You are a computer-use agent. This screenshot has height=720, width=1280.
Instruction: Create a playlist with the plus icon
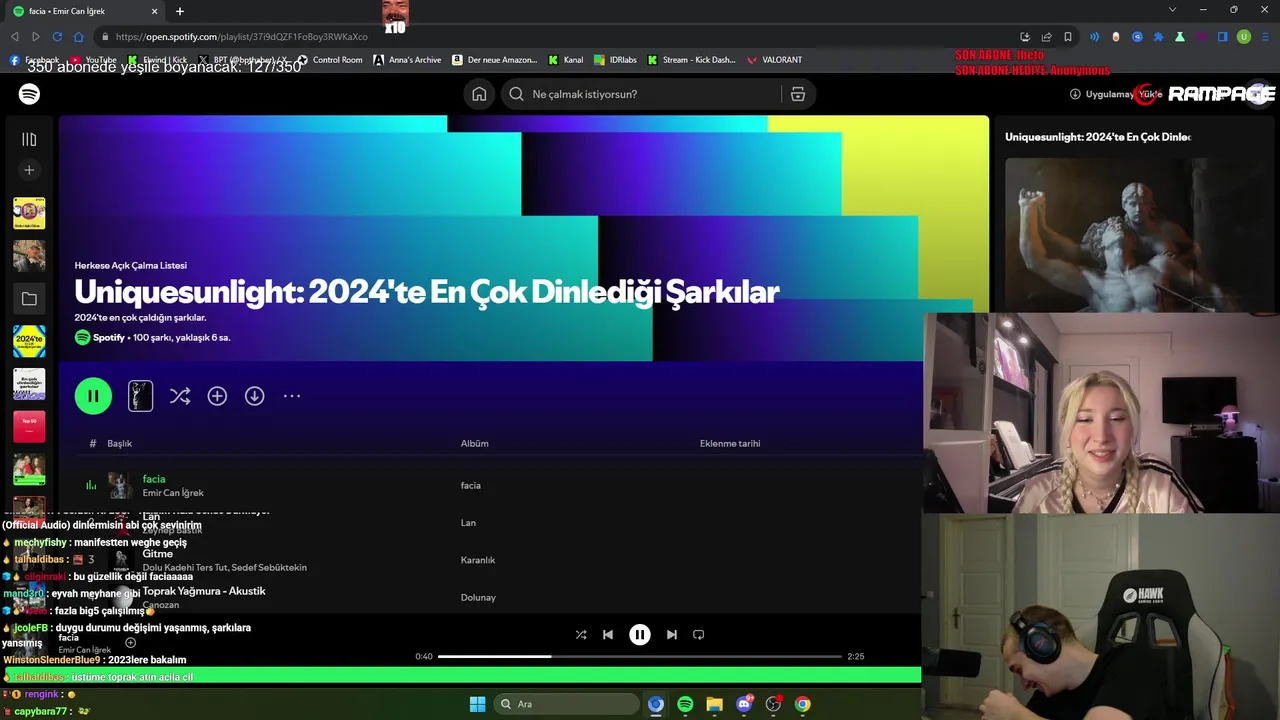(x=29, y=170)
